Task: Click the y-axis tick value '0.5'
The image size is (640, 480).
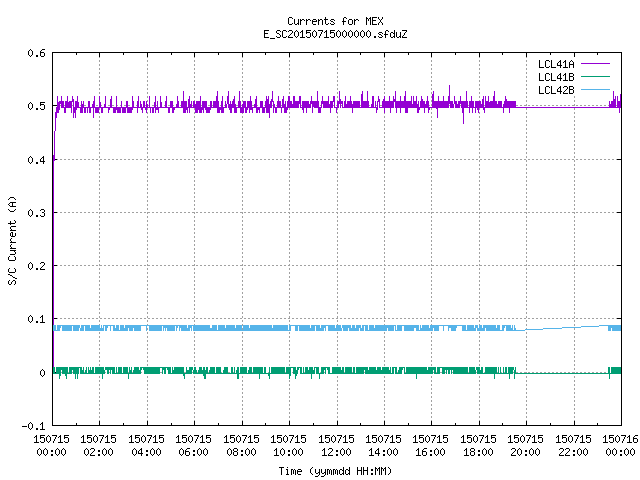Action: point(36,106)
